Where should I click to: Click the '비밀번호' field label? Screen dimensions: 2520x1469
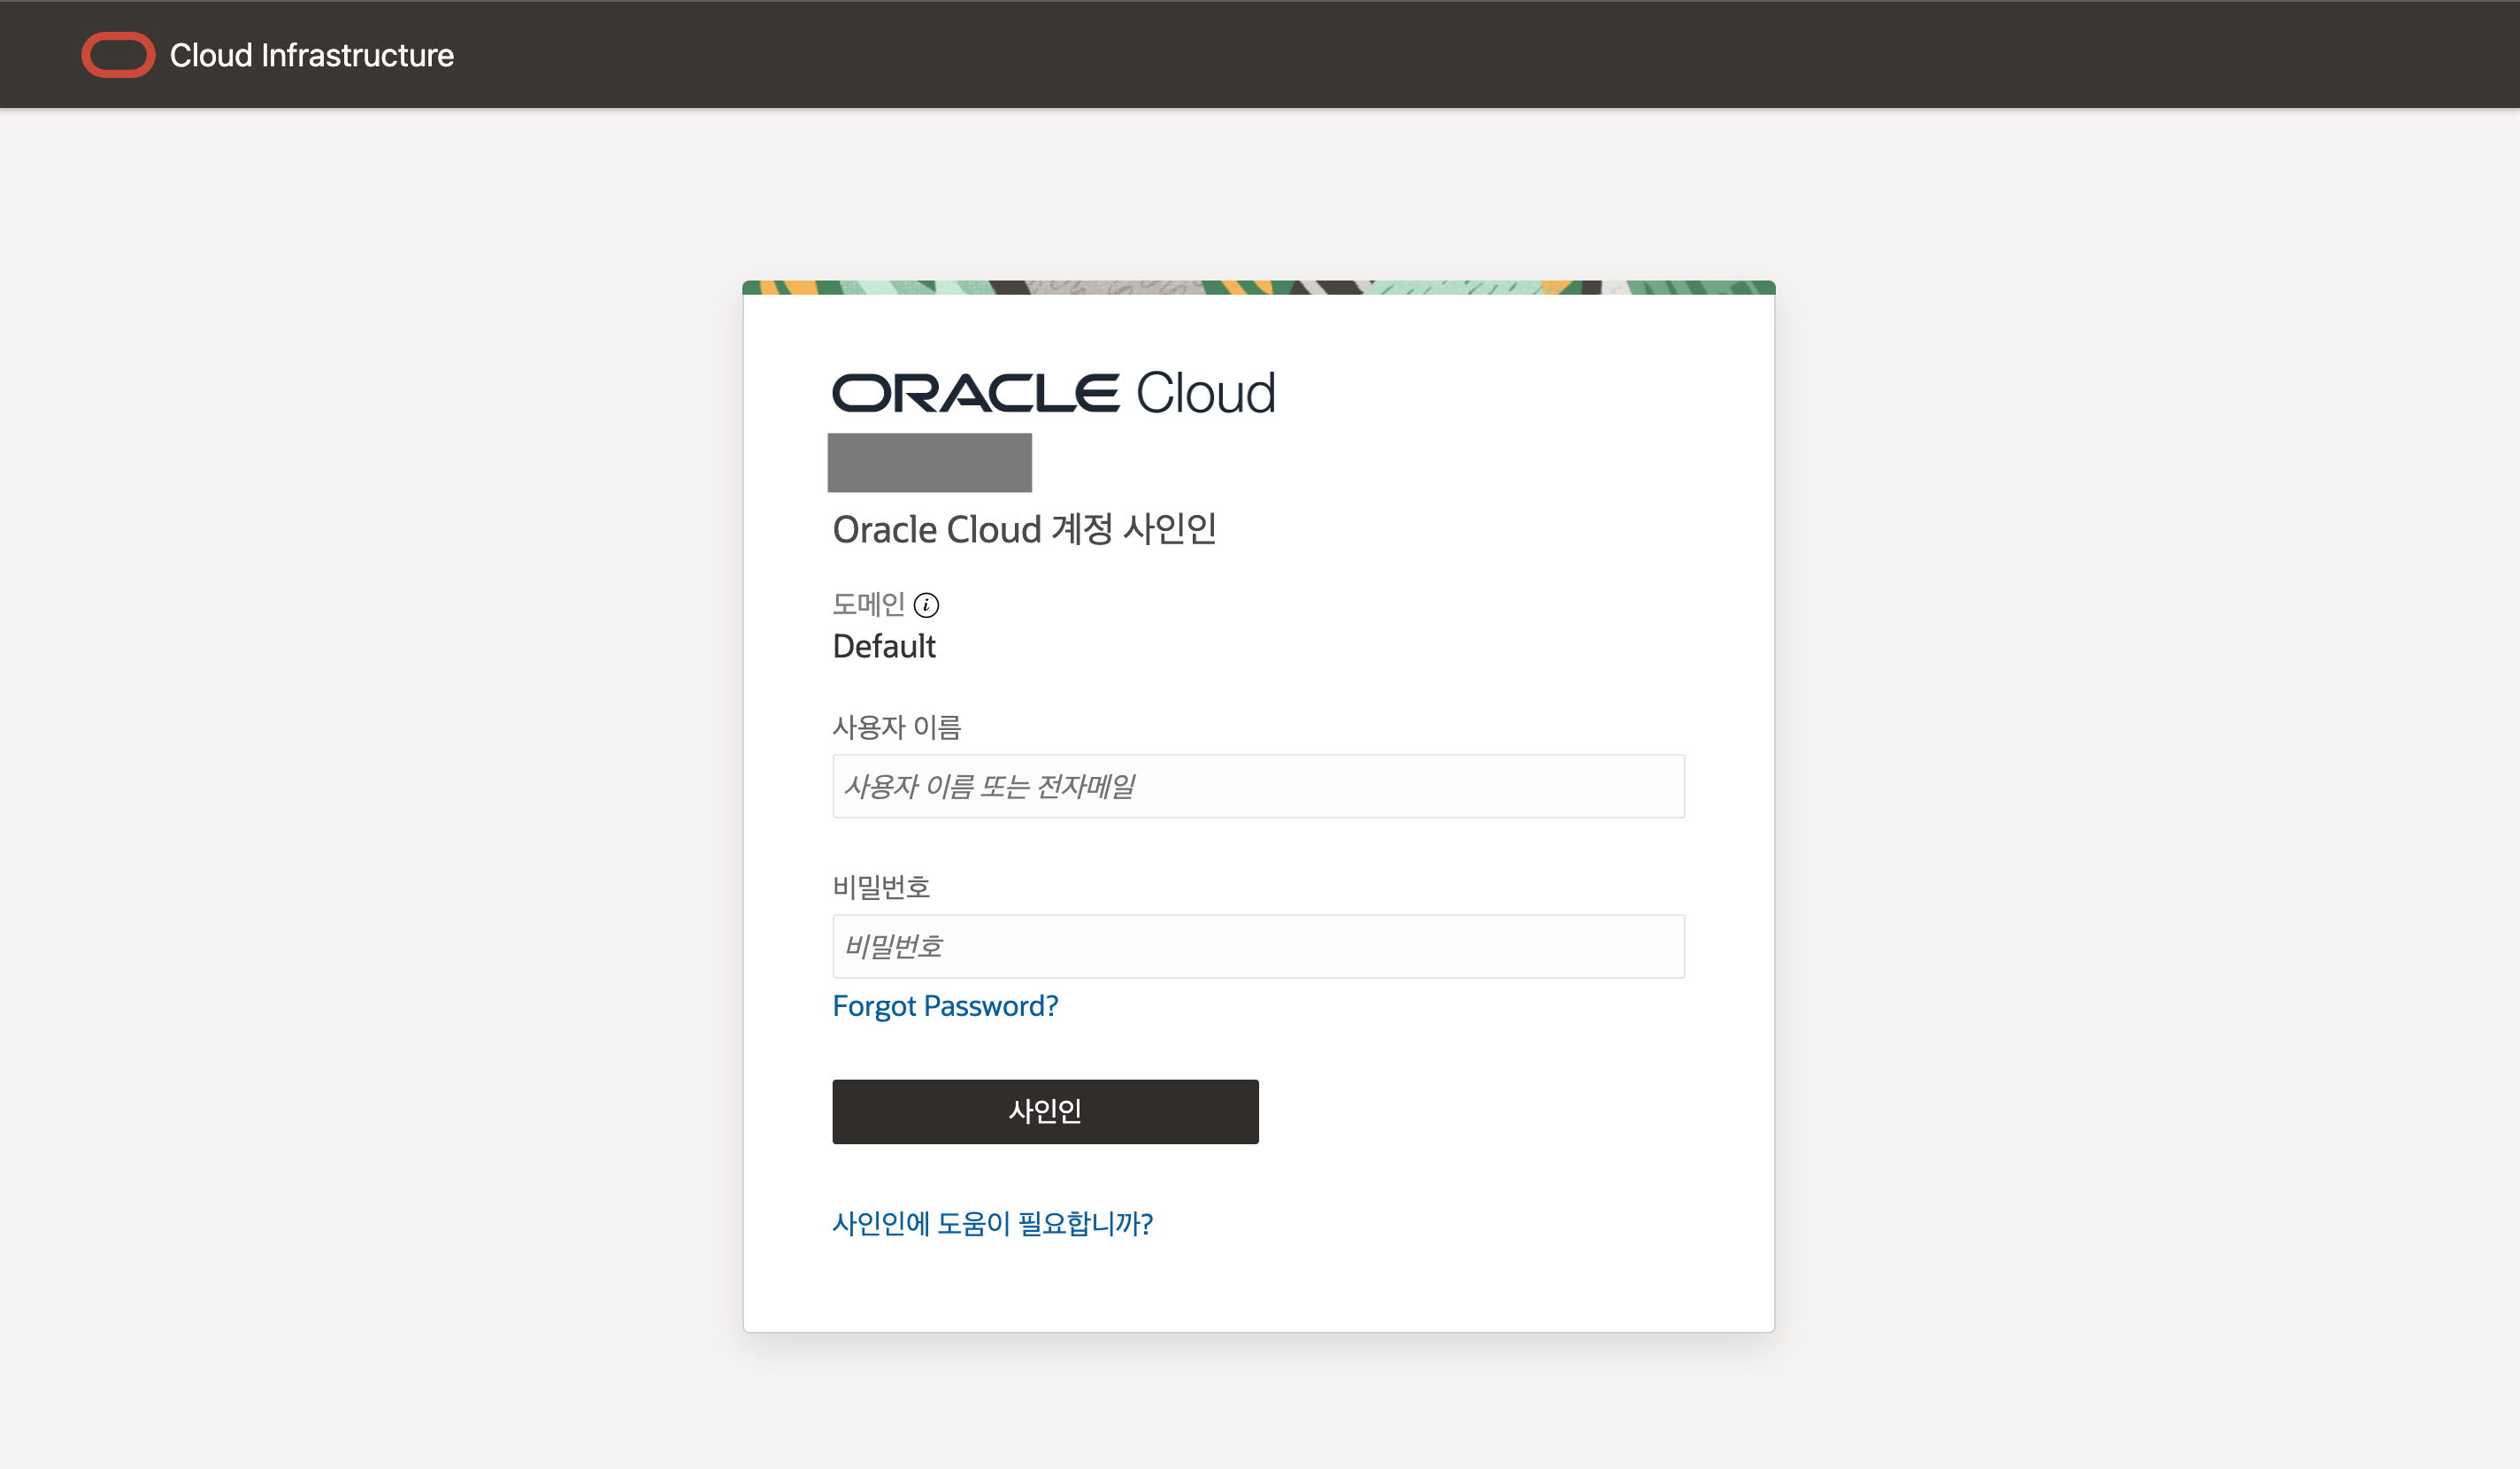click(x=881, y=887)
